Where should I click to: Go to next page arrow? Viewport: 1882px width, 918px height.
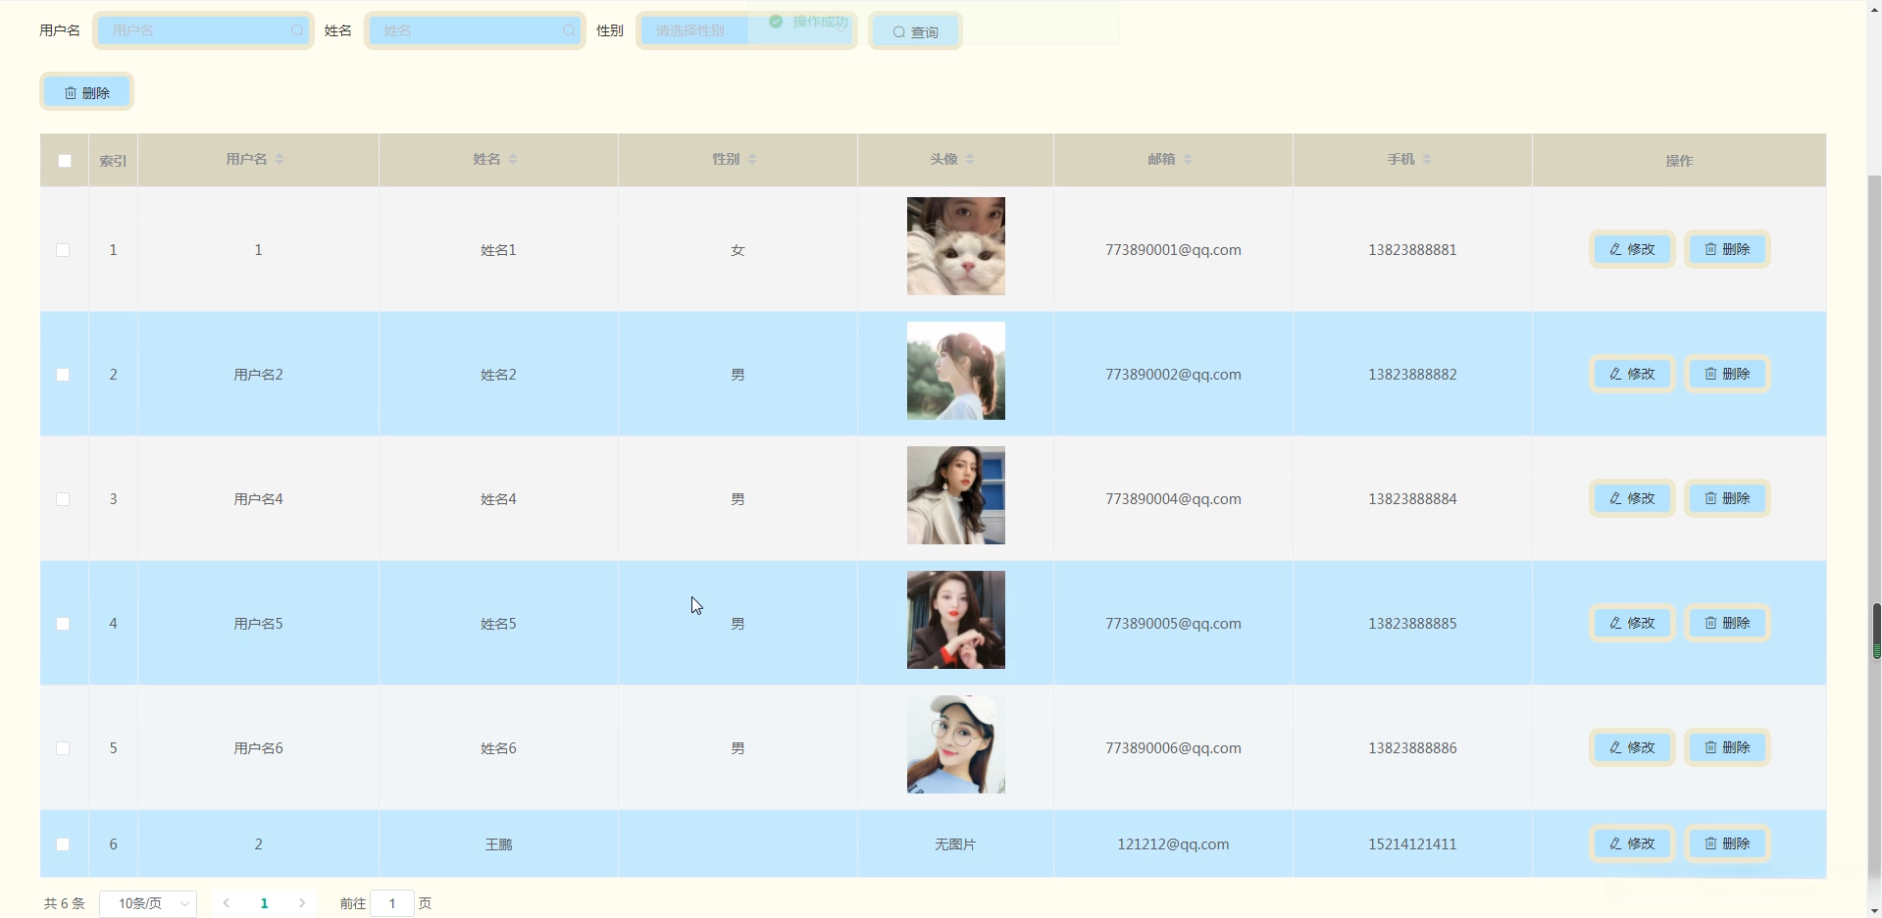(x=302, y=903)
